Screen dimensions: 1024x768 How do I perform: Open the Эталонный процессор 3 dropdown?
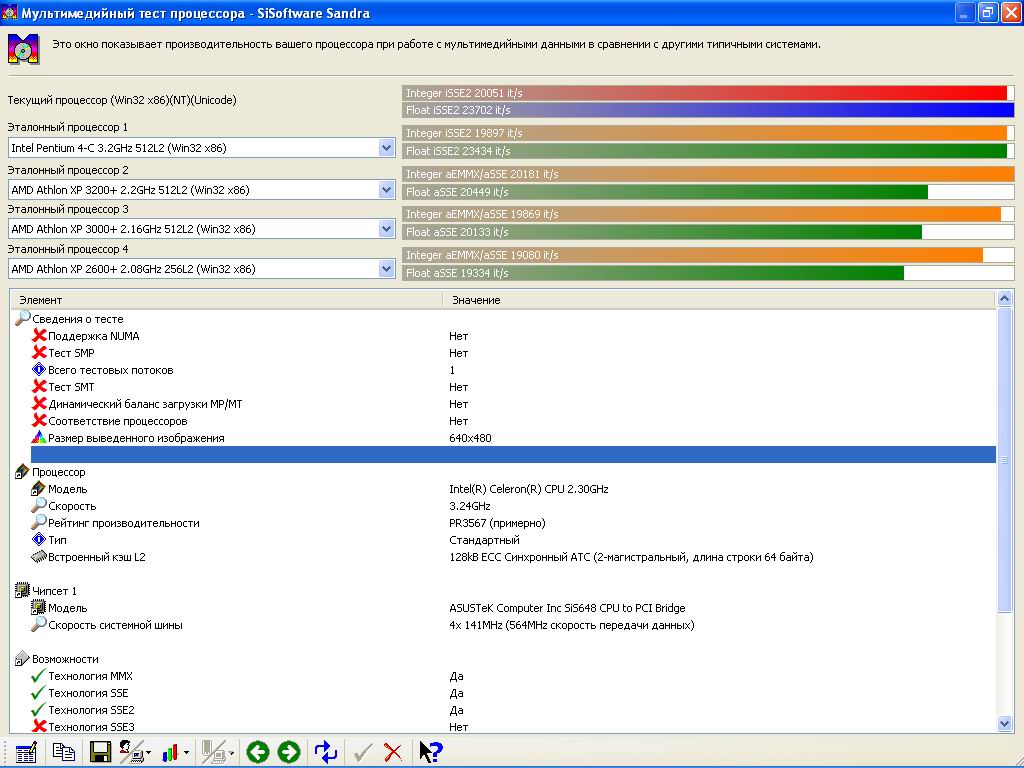386,229
